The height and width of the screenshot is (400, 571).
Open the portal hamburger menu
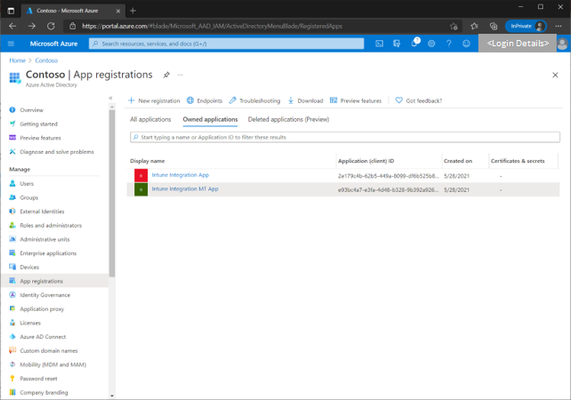click(x=11, y=44)
